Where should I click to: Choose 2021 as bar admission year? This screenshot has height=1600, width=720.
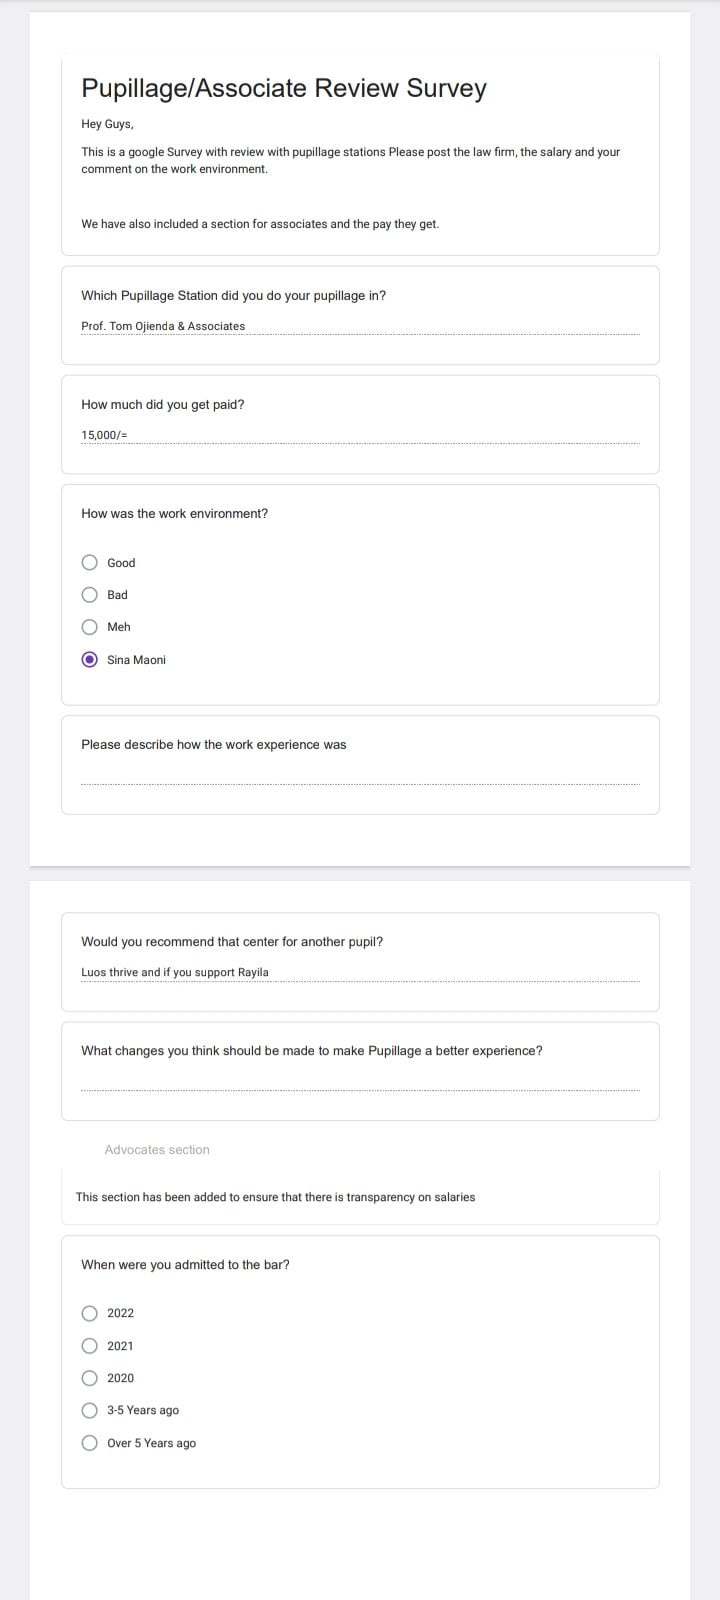(90, 1346)
